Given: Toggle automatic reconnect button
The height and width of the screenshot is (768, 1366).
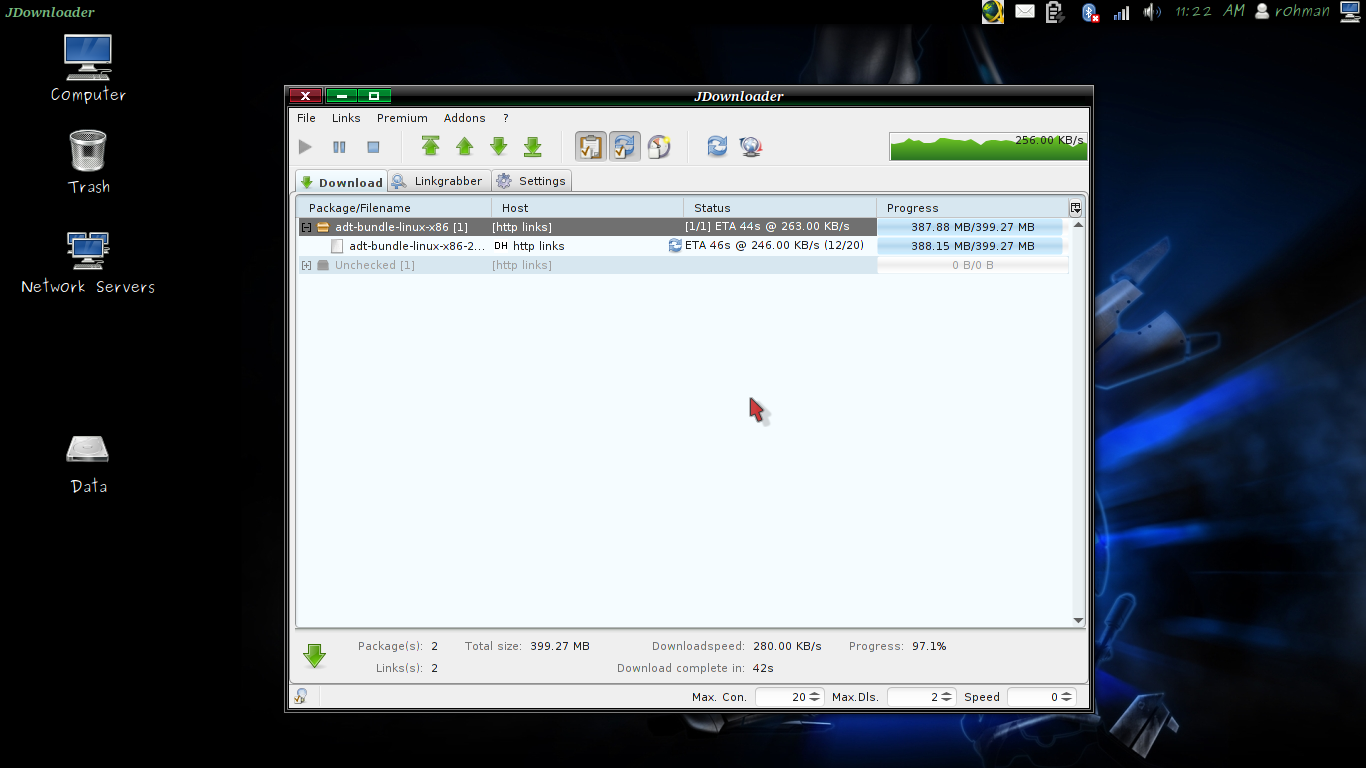Looking at the screenshot, I should click(x=625, y=147).
